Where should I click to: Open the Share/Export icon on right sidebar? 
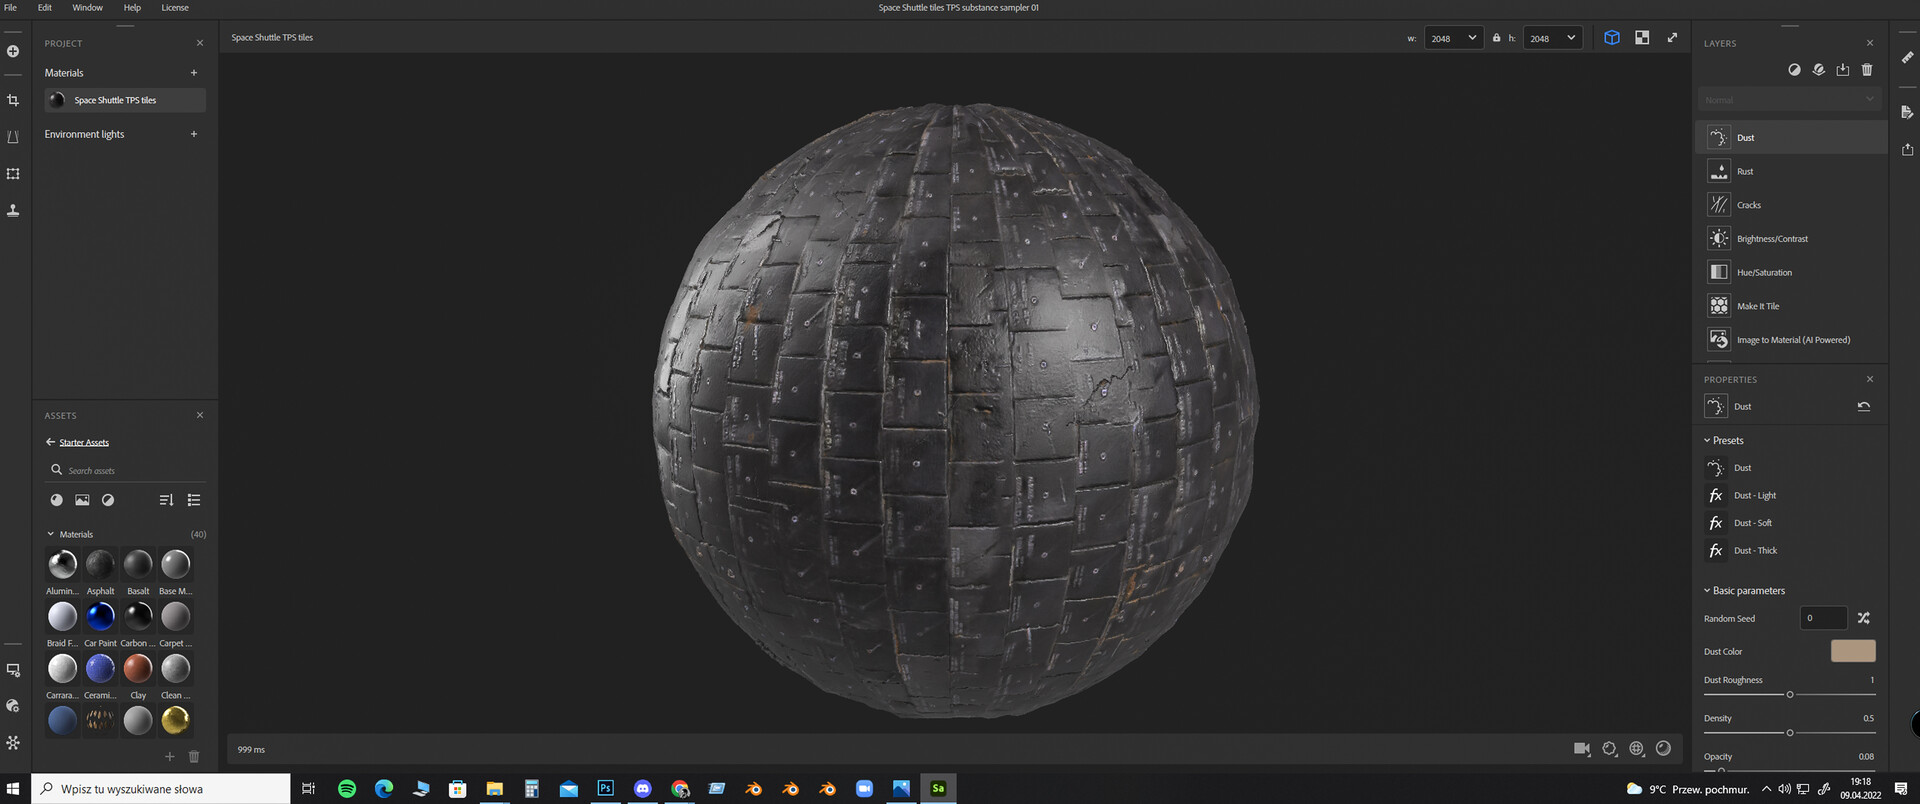(1907, 149)
